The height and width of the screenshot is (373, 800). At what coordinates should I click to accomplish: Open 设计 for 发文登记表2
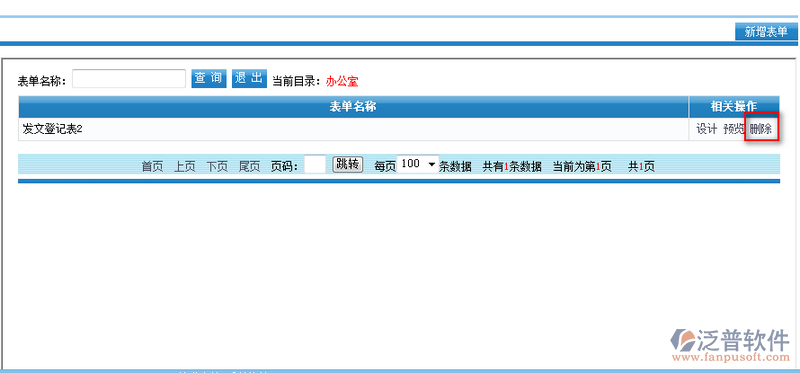pyautogui.click(x=707, y=130)
